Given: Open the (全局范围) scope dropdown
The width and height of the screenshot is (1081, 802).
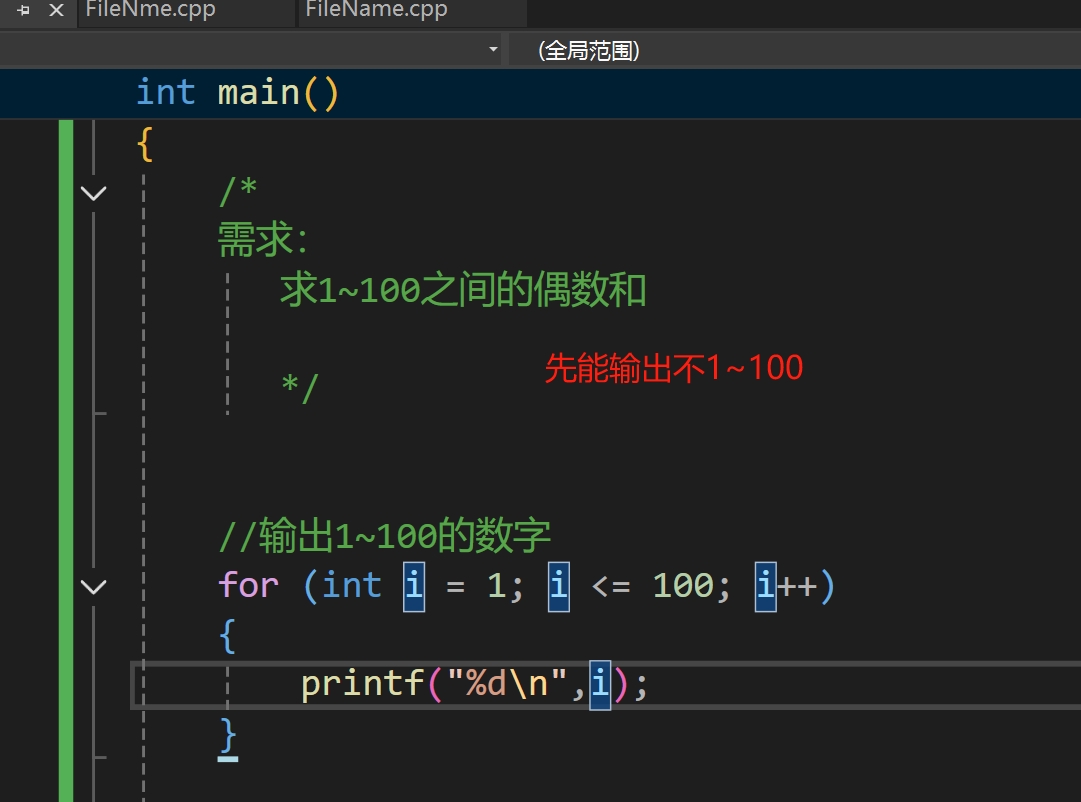Looking at the screenshot, I should click(x=795, y=50).
